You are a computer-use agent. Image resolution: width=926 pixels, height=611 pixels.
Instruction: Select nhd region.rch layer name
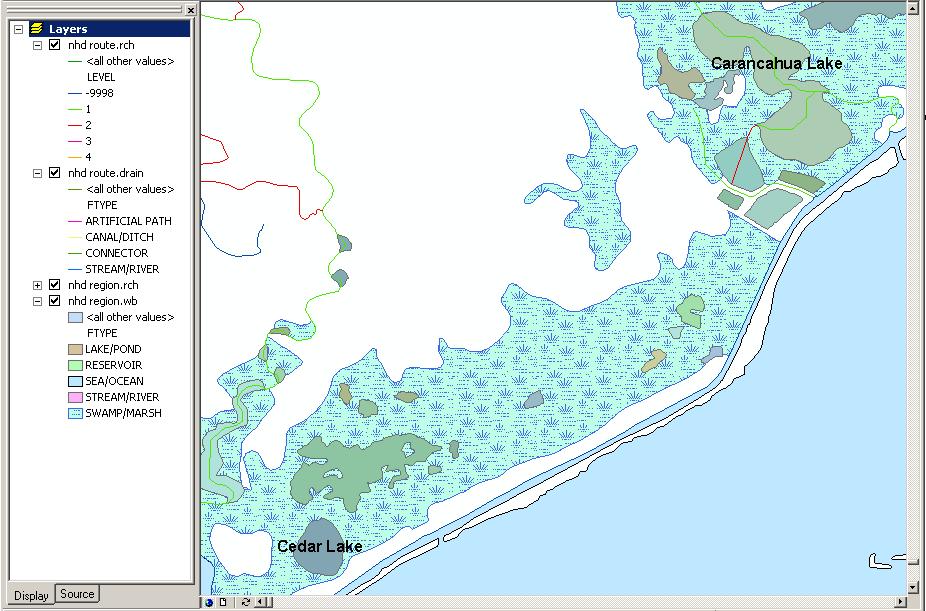coord(103,285)
